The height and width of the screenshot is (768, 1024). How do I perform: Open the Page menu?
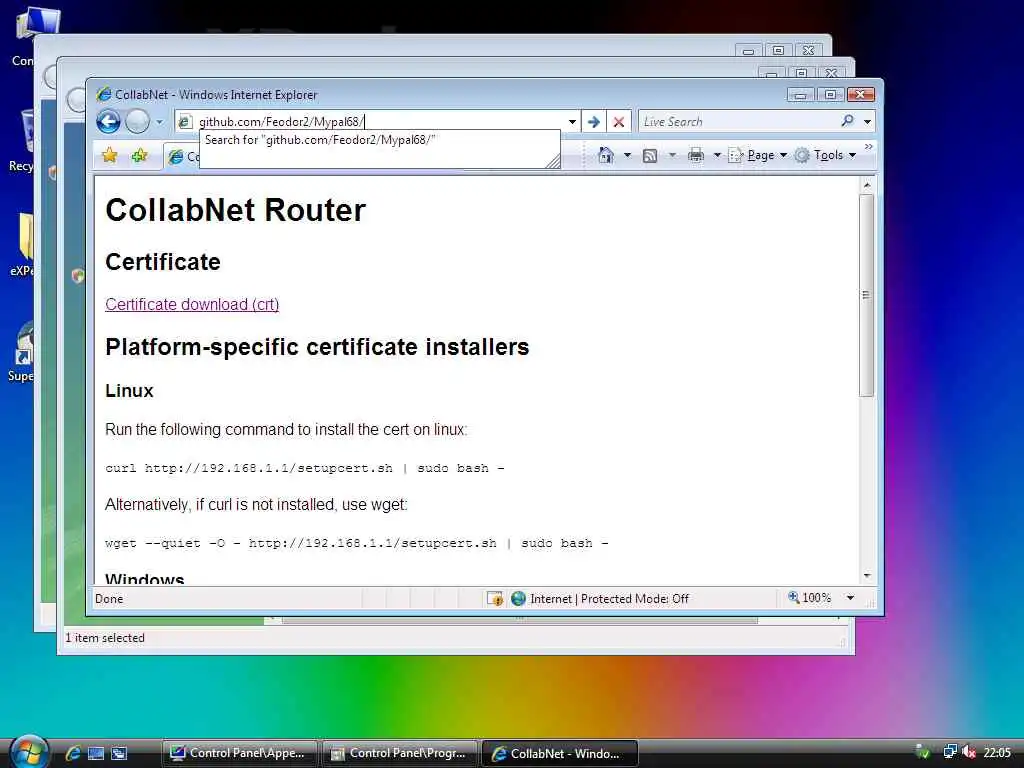(x=758, y=155)
